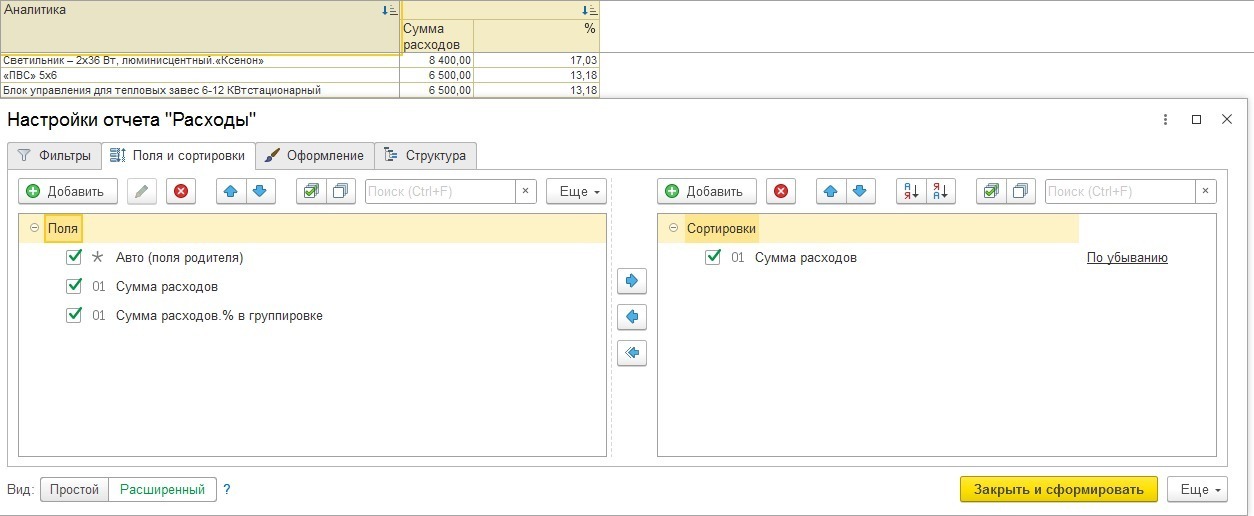Collapse the Поля tree group
Screen dimensions: 1254x516
pos(34,228)
